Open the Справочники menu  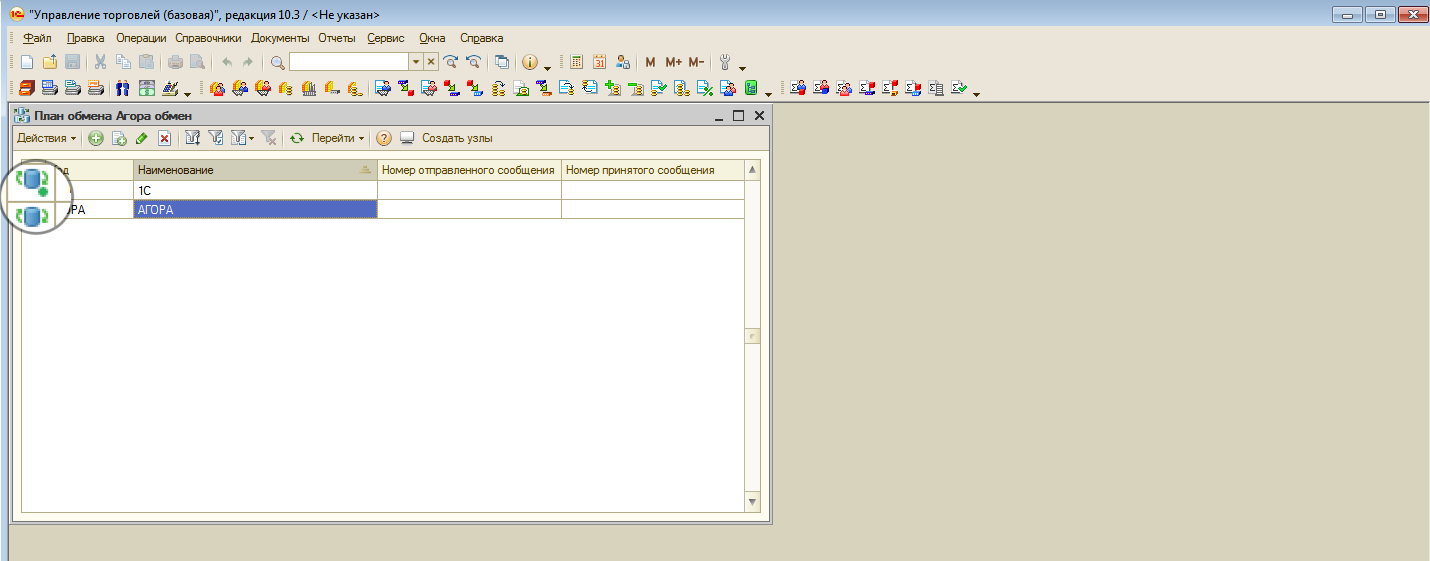[x=208, y=38]
